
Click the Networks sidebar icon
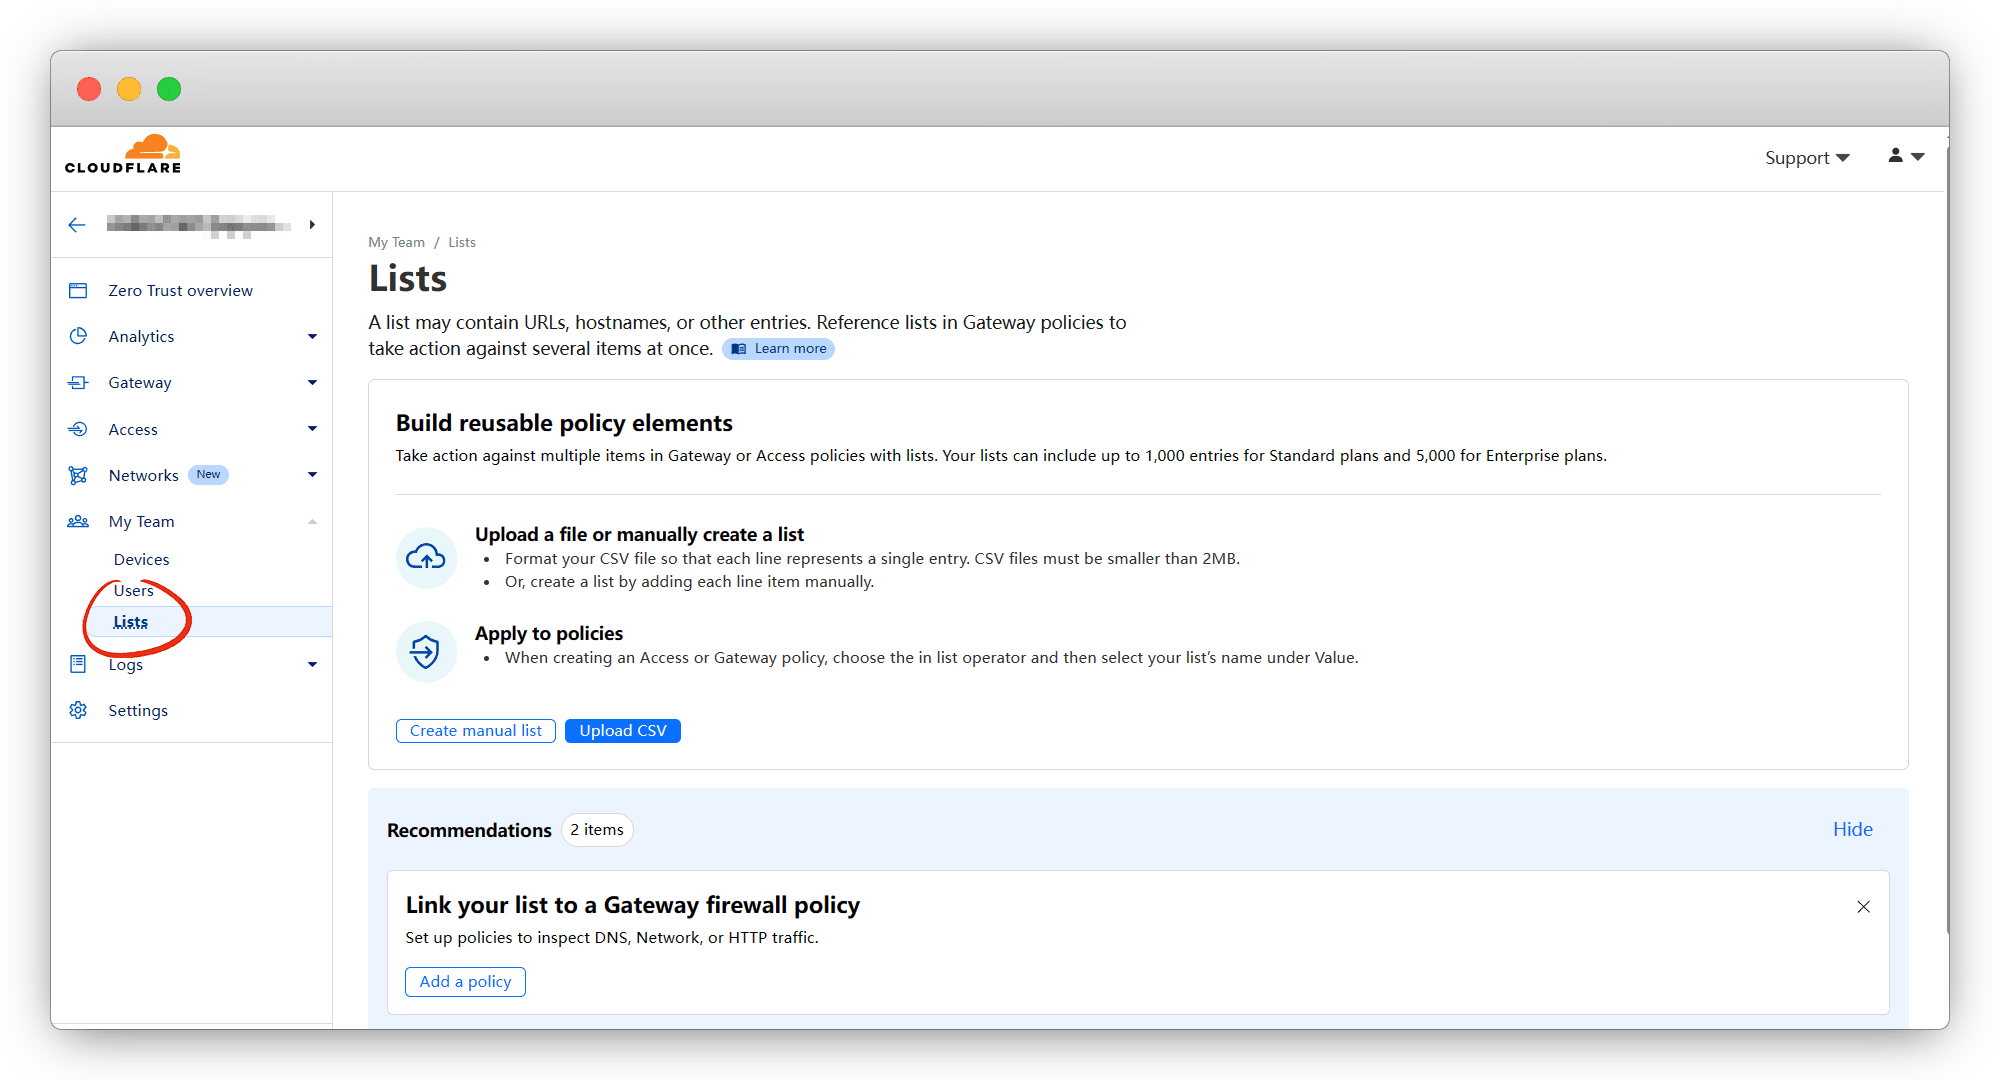pos(78,476)
